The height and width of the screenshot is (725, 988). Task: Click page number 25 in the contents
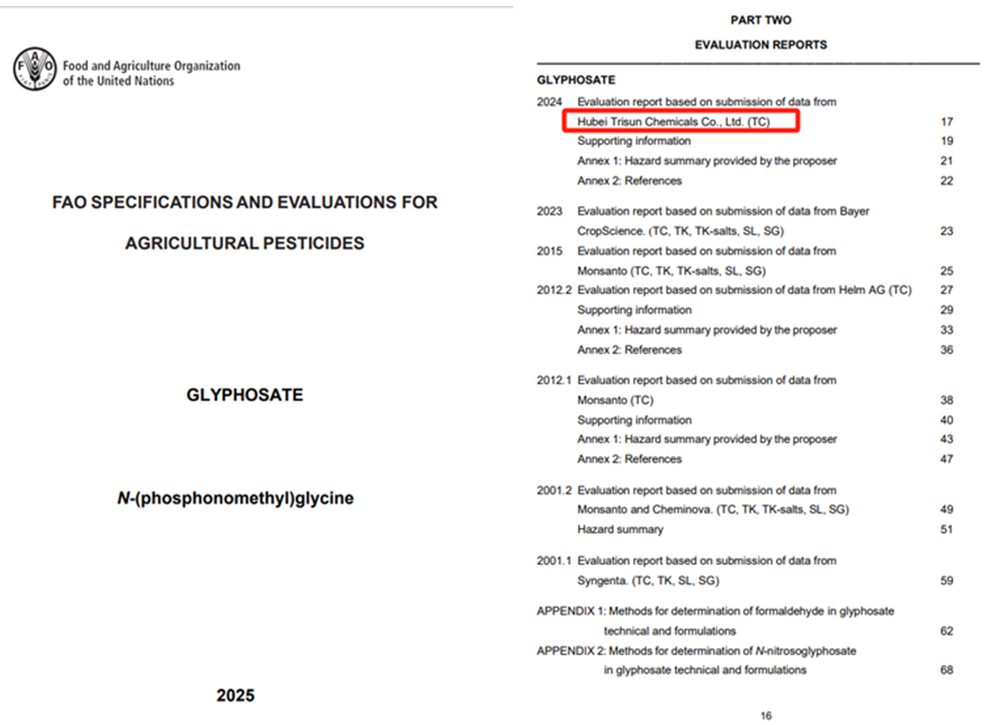[x=946, y=271]
